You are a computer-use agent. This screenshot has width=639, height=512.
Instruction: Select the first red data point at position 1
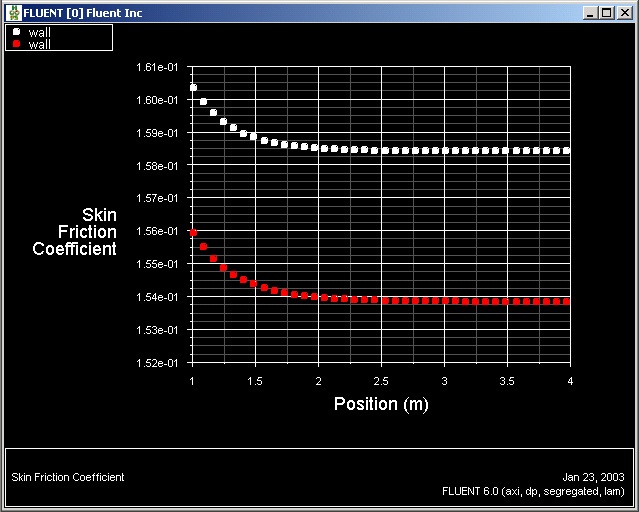pyautogui.click(x=193, y=232)
